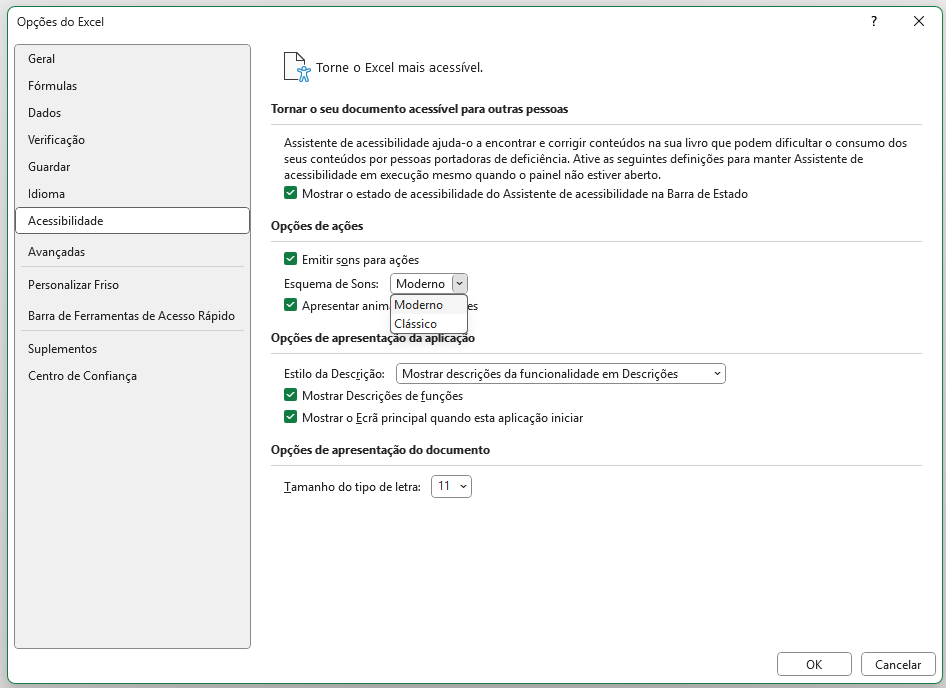
Task: Select the "Guardar" category
Action: pos(50,167)
